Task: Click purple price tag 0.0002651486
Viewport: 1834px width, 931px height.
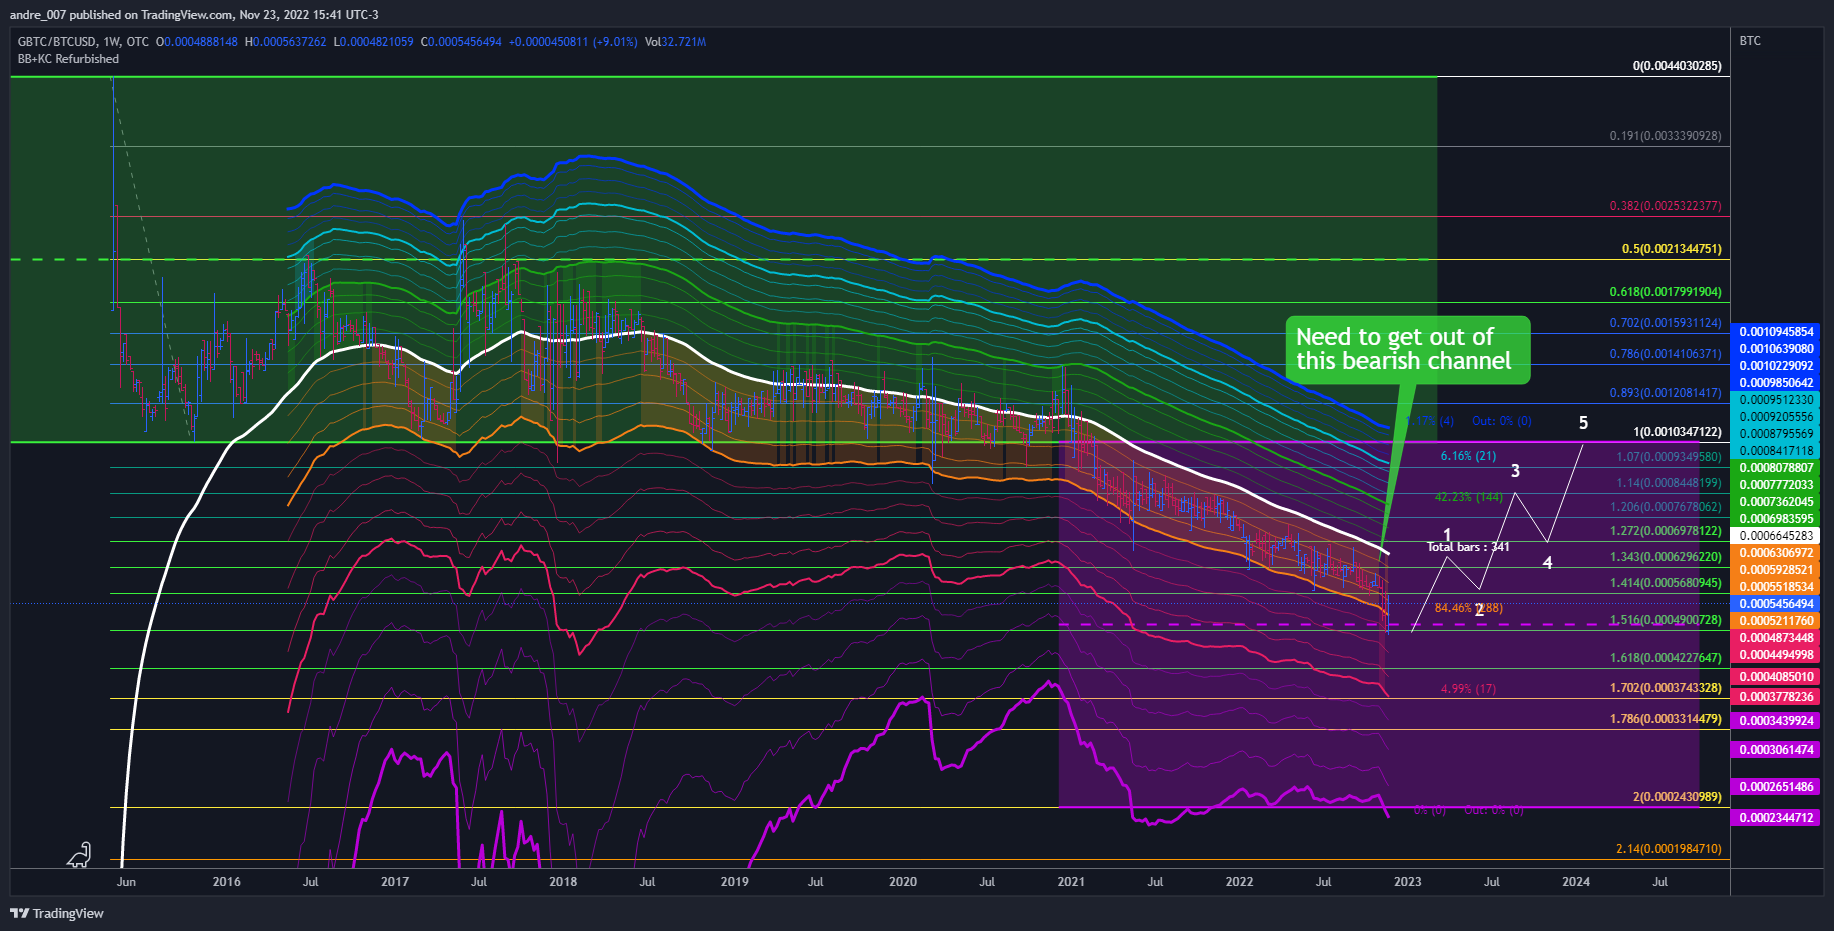Action: (x=1776, y=787)
